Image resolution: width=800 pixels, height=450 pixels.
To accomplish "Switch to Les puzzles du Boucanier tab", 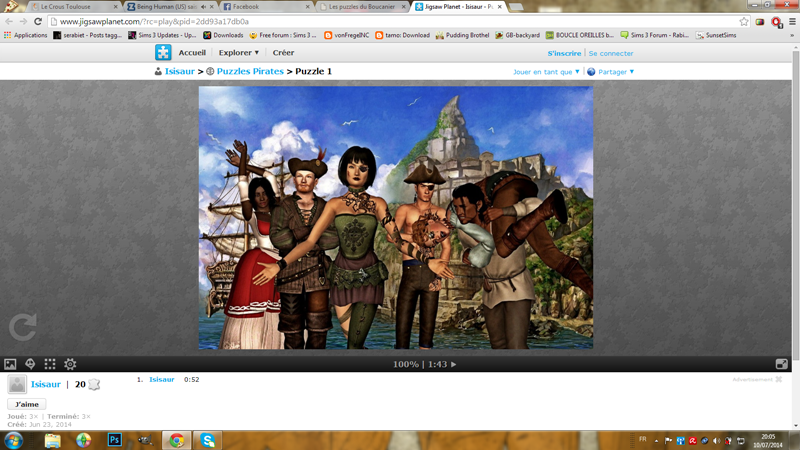I will pyautogui.click(x=362, y=7).
